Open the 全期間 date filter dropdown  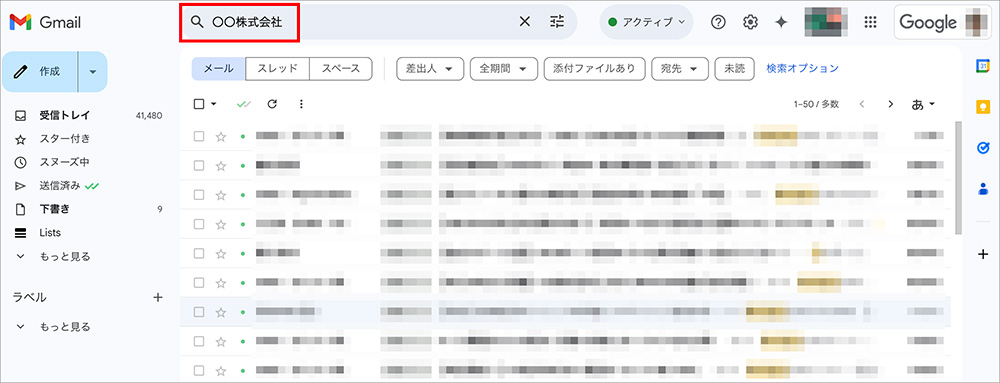(504, 69)
